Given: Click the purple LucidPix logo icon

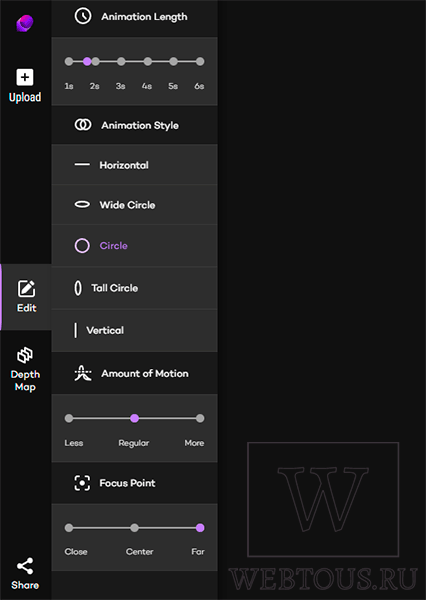Looking at the screenshot, I should (25, 23).
